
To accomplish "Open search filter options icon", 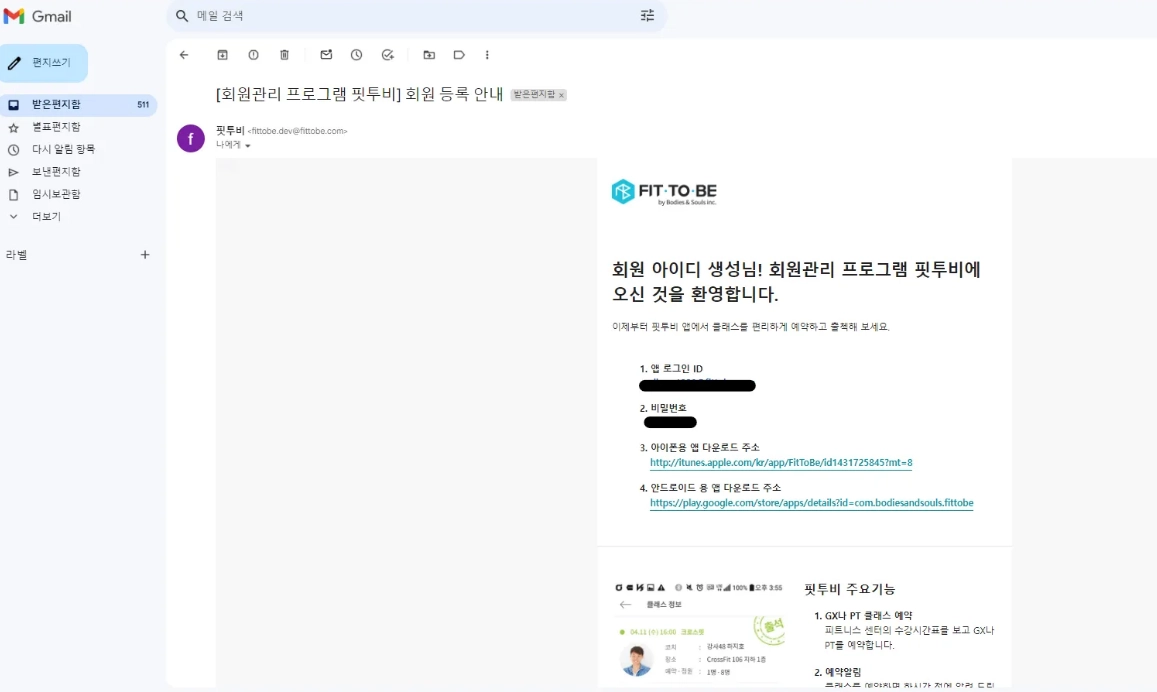I will click(x=647, y=15).
